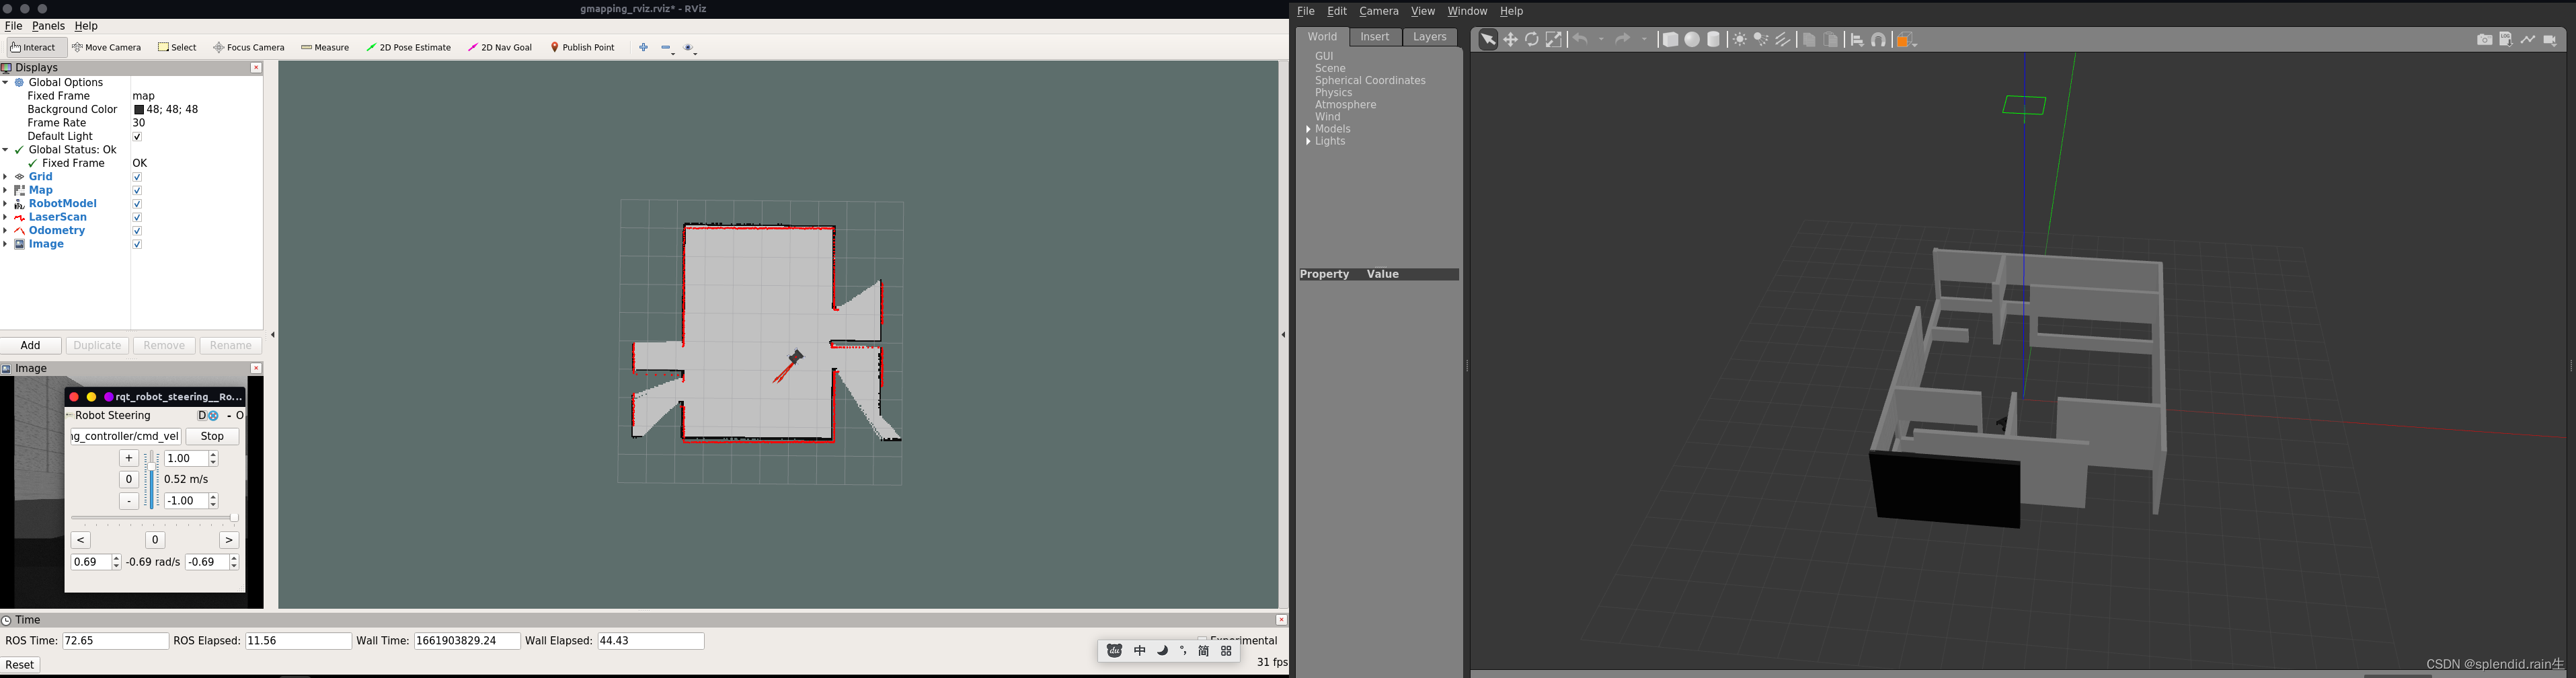Screen dimensions: 2576x678
Task: Toggle the RobotModel display checkbox
Action: pos(137,204)
